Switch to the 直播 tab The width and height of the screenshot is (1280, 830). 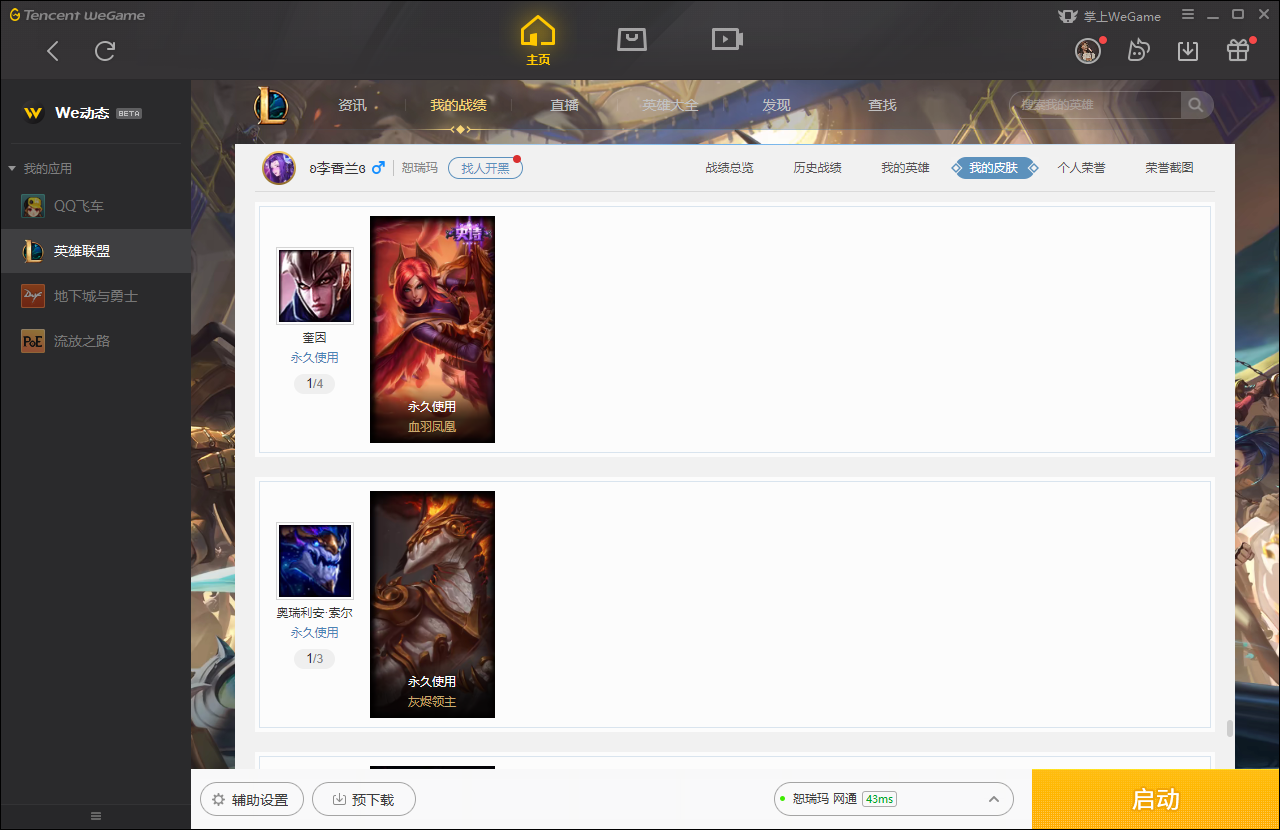coord(565,105)
